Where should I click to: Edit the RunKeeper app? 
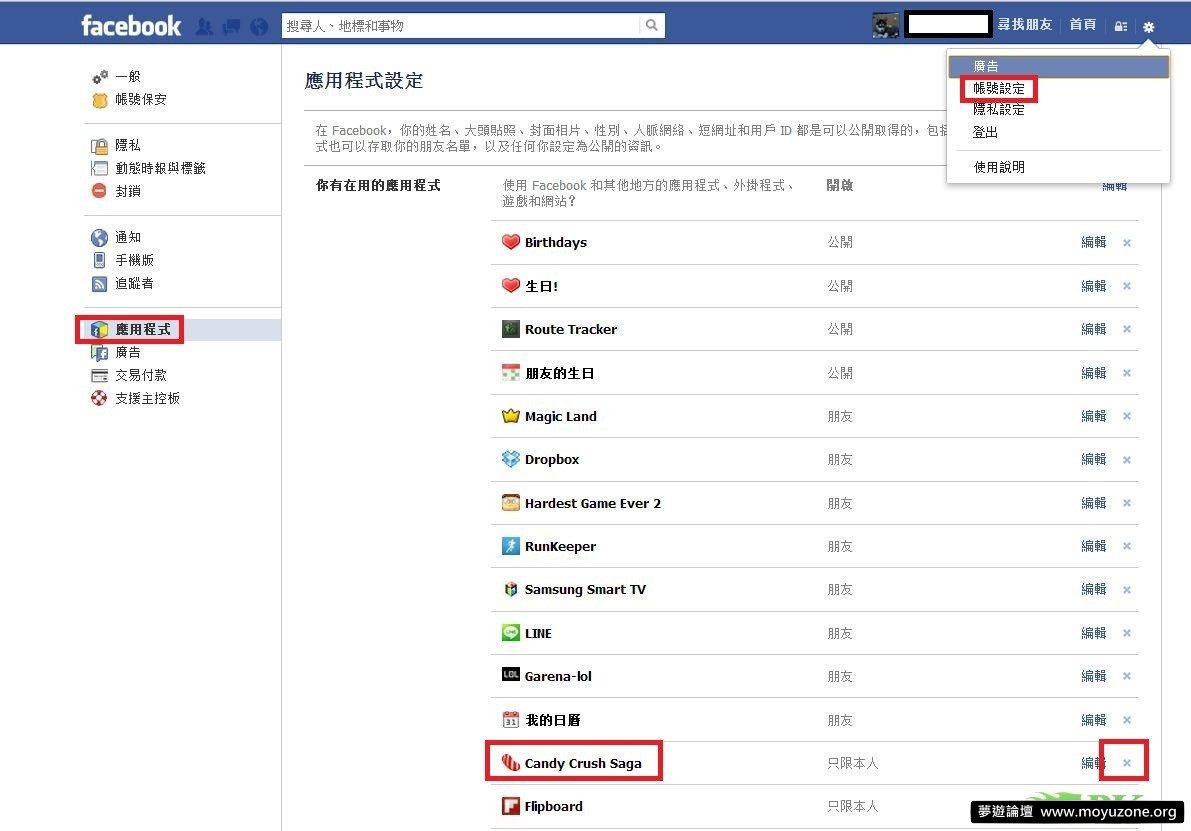[x=1094, y=546]
